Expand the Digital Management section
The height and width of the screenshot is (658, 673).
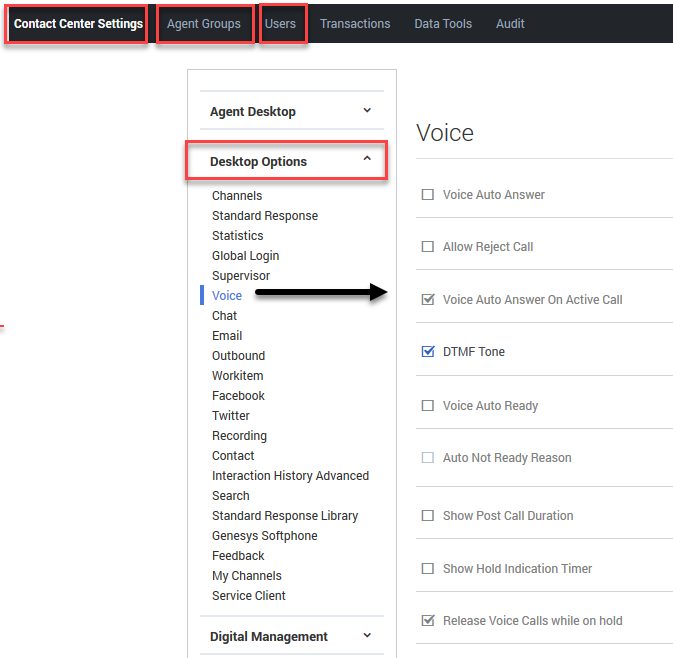pos(367,636)
